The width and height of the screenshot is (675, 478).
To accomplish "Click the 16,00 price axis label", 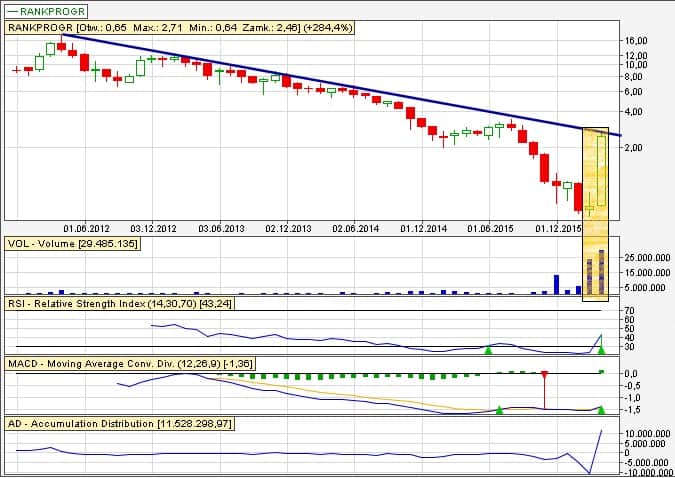I will pyautogui.click(x=637, y=41).
